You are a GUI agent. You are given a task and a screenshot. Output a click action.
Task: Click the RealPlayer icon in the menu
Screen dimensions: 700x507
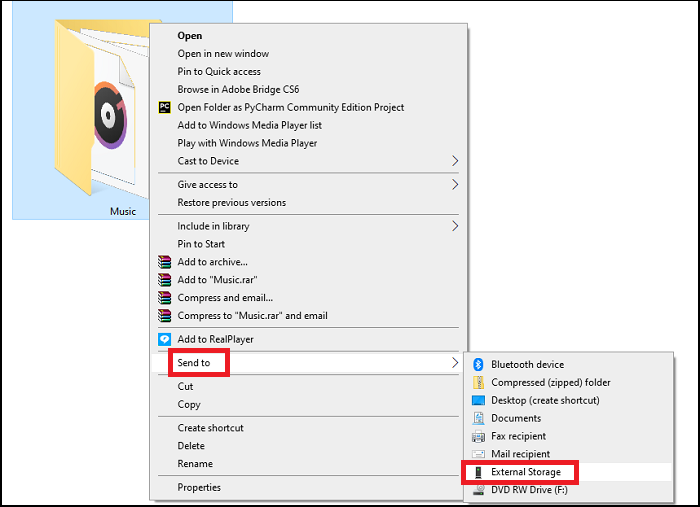pos(165,339)
